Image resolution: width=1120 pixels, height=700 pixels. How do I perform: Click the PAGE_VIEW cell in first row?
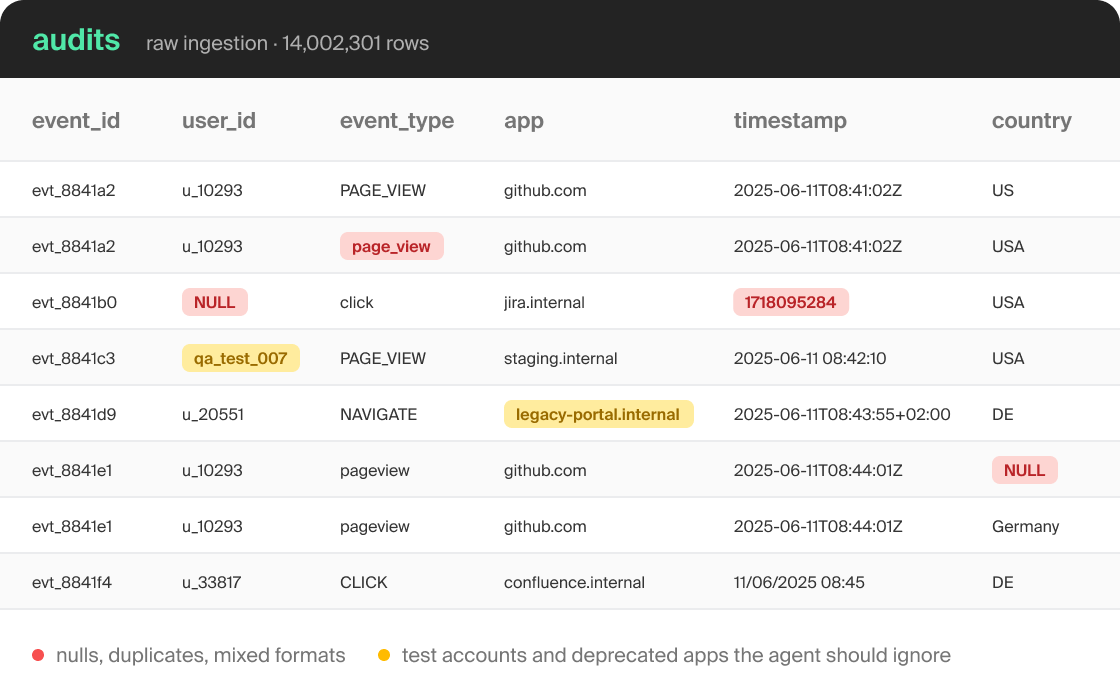point(383,191)
